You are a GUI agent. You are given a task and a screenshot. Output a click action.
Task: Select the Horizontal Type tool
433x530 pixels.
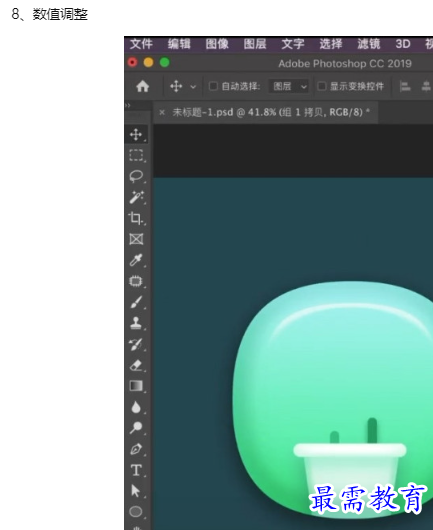[136, 470]
